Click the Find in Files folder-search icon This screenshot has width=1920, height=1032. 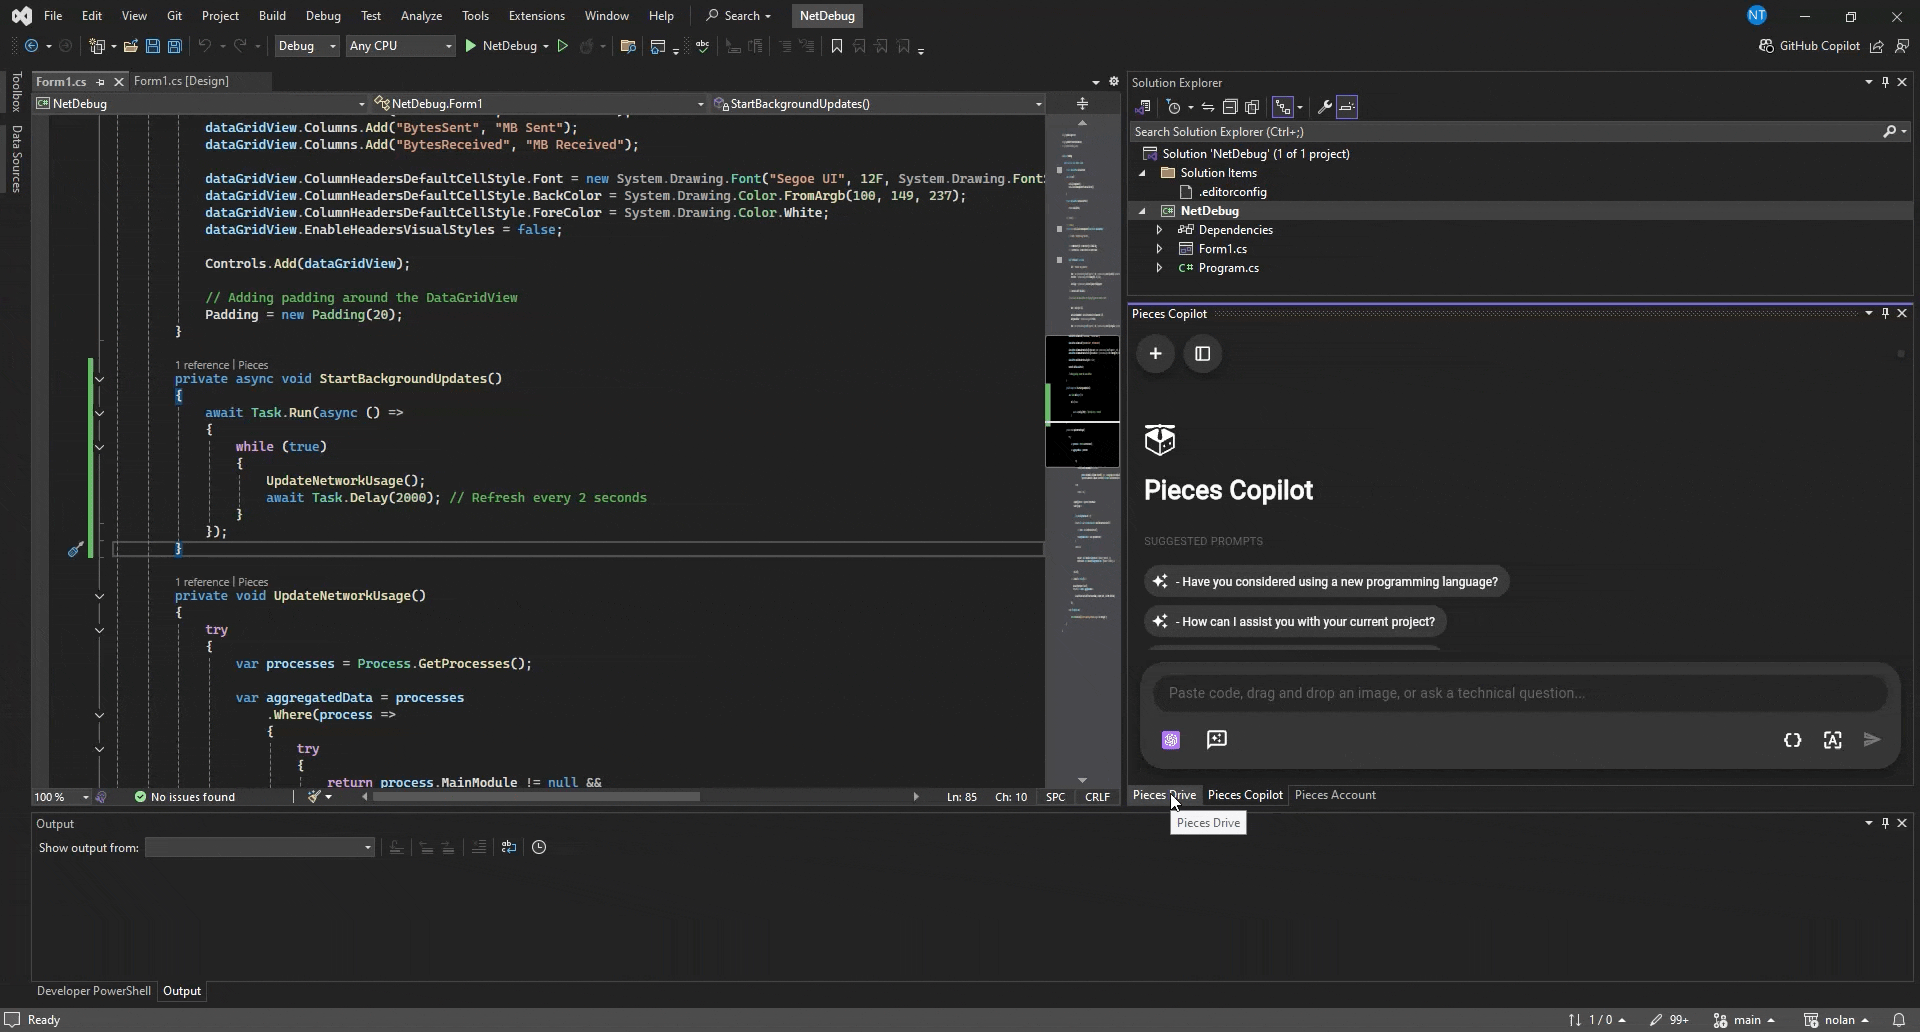(x=628, y=46)
